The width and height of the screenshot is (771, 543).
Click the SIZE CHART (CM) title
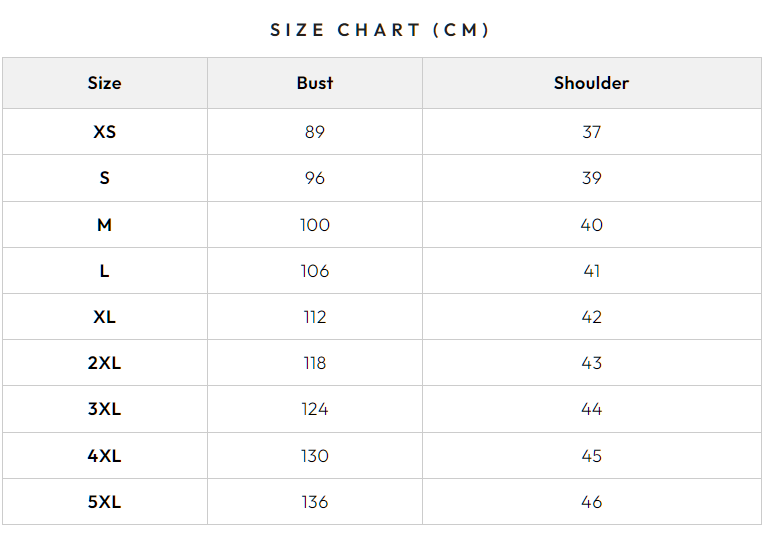(380, 30)
